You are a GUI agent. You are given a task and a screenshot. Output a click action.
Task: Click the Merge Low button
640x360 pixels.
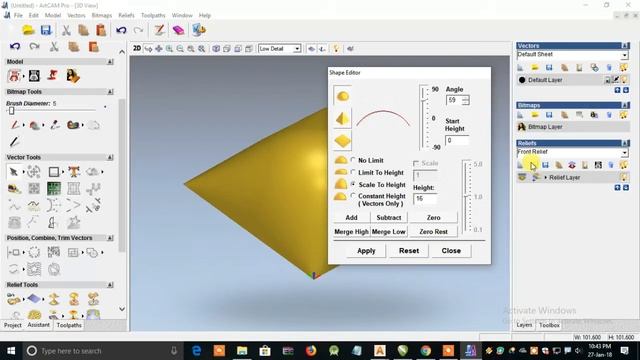389,231
